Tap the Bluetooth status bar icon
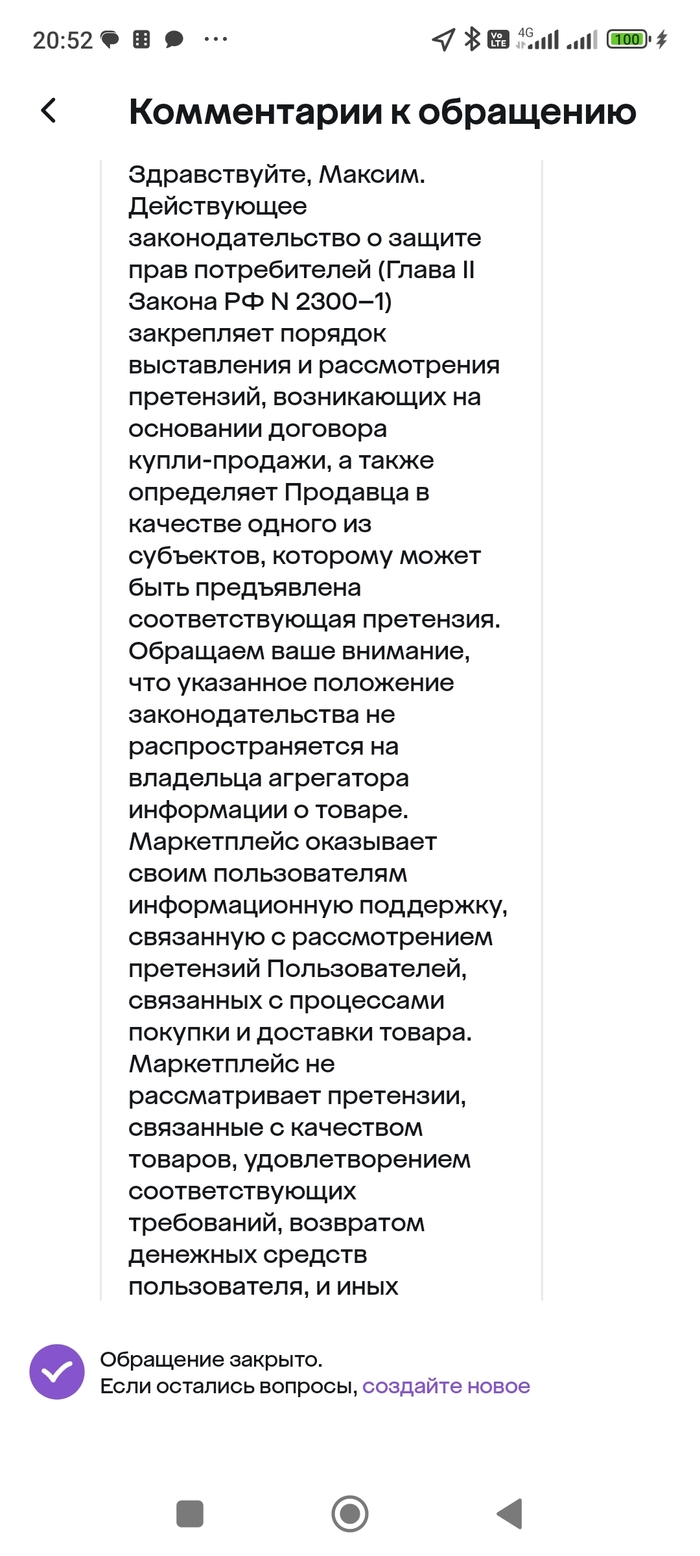 pos(472,40)
